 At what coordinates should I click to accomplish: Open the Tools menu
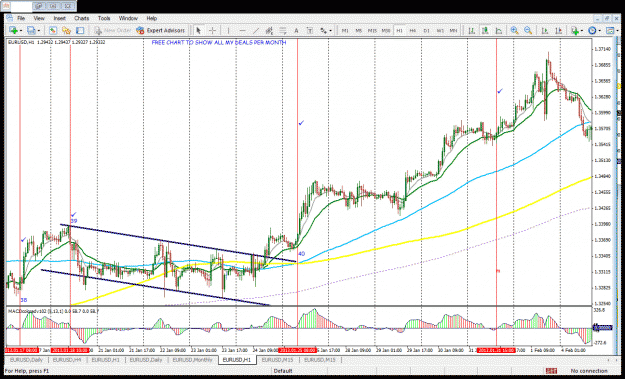tap(104, 18)
